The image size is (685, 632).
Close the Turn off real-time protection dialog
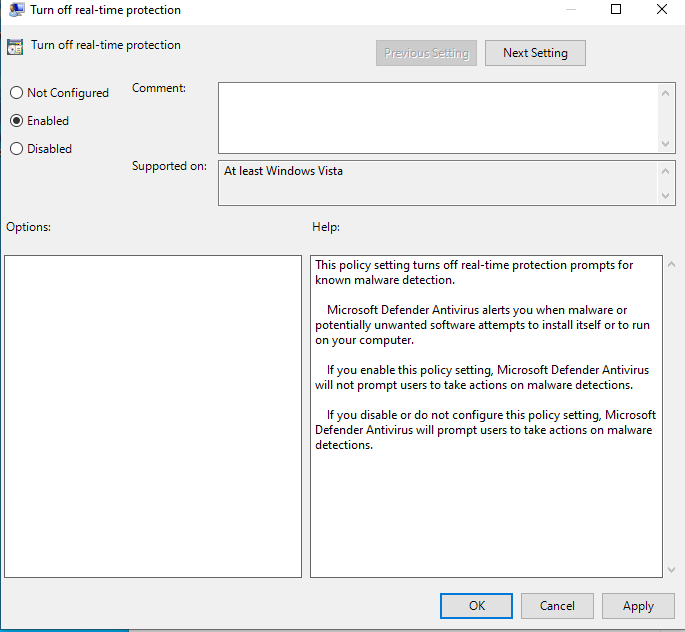(x=662, y=10)
